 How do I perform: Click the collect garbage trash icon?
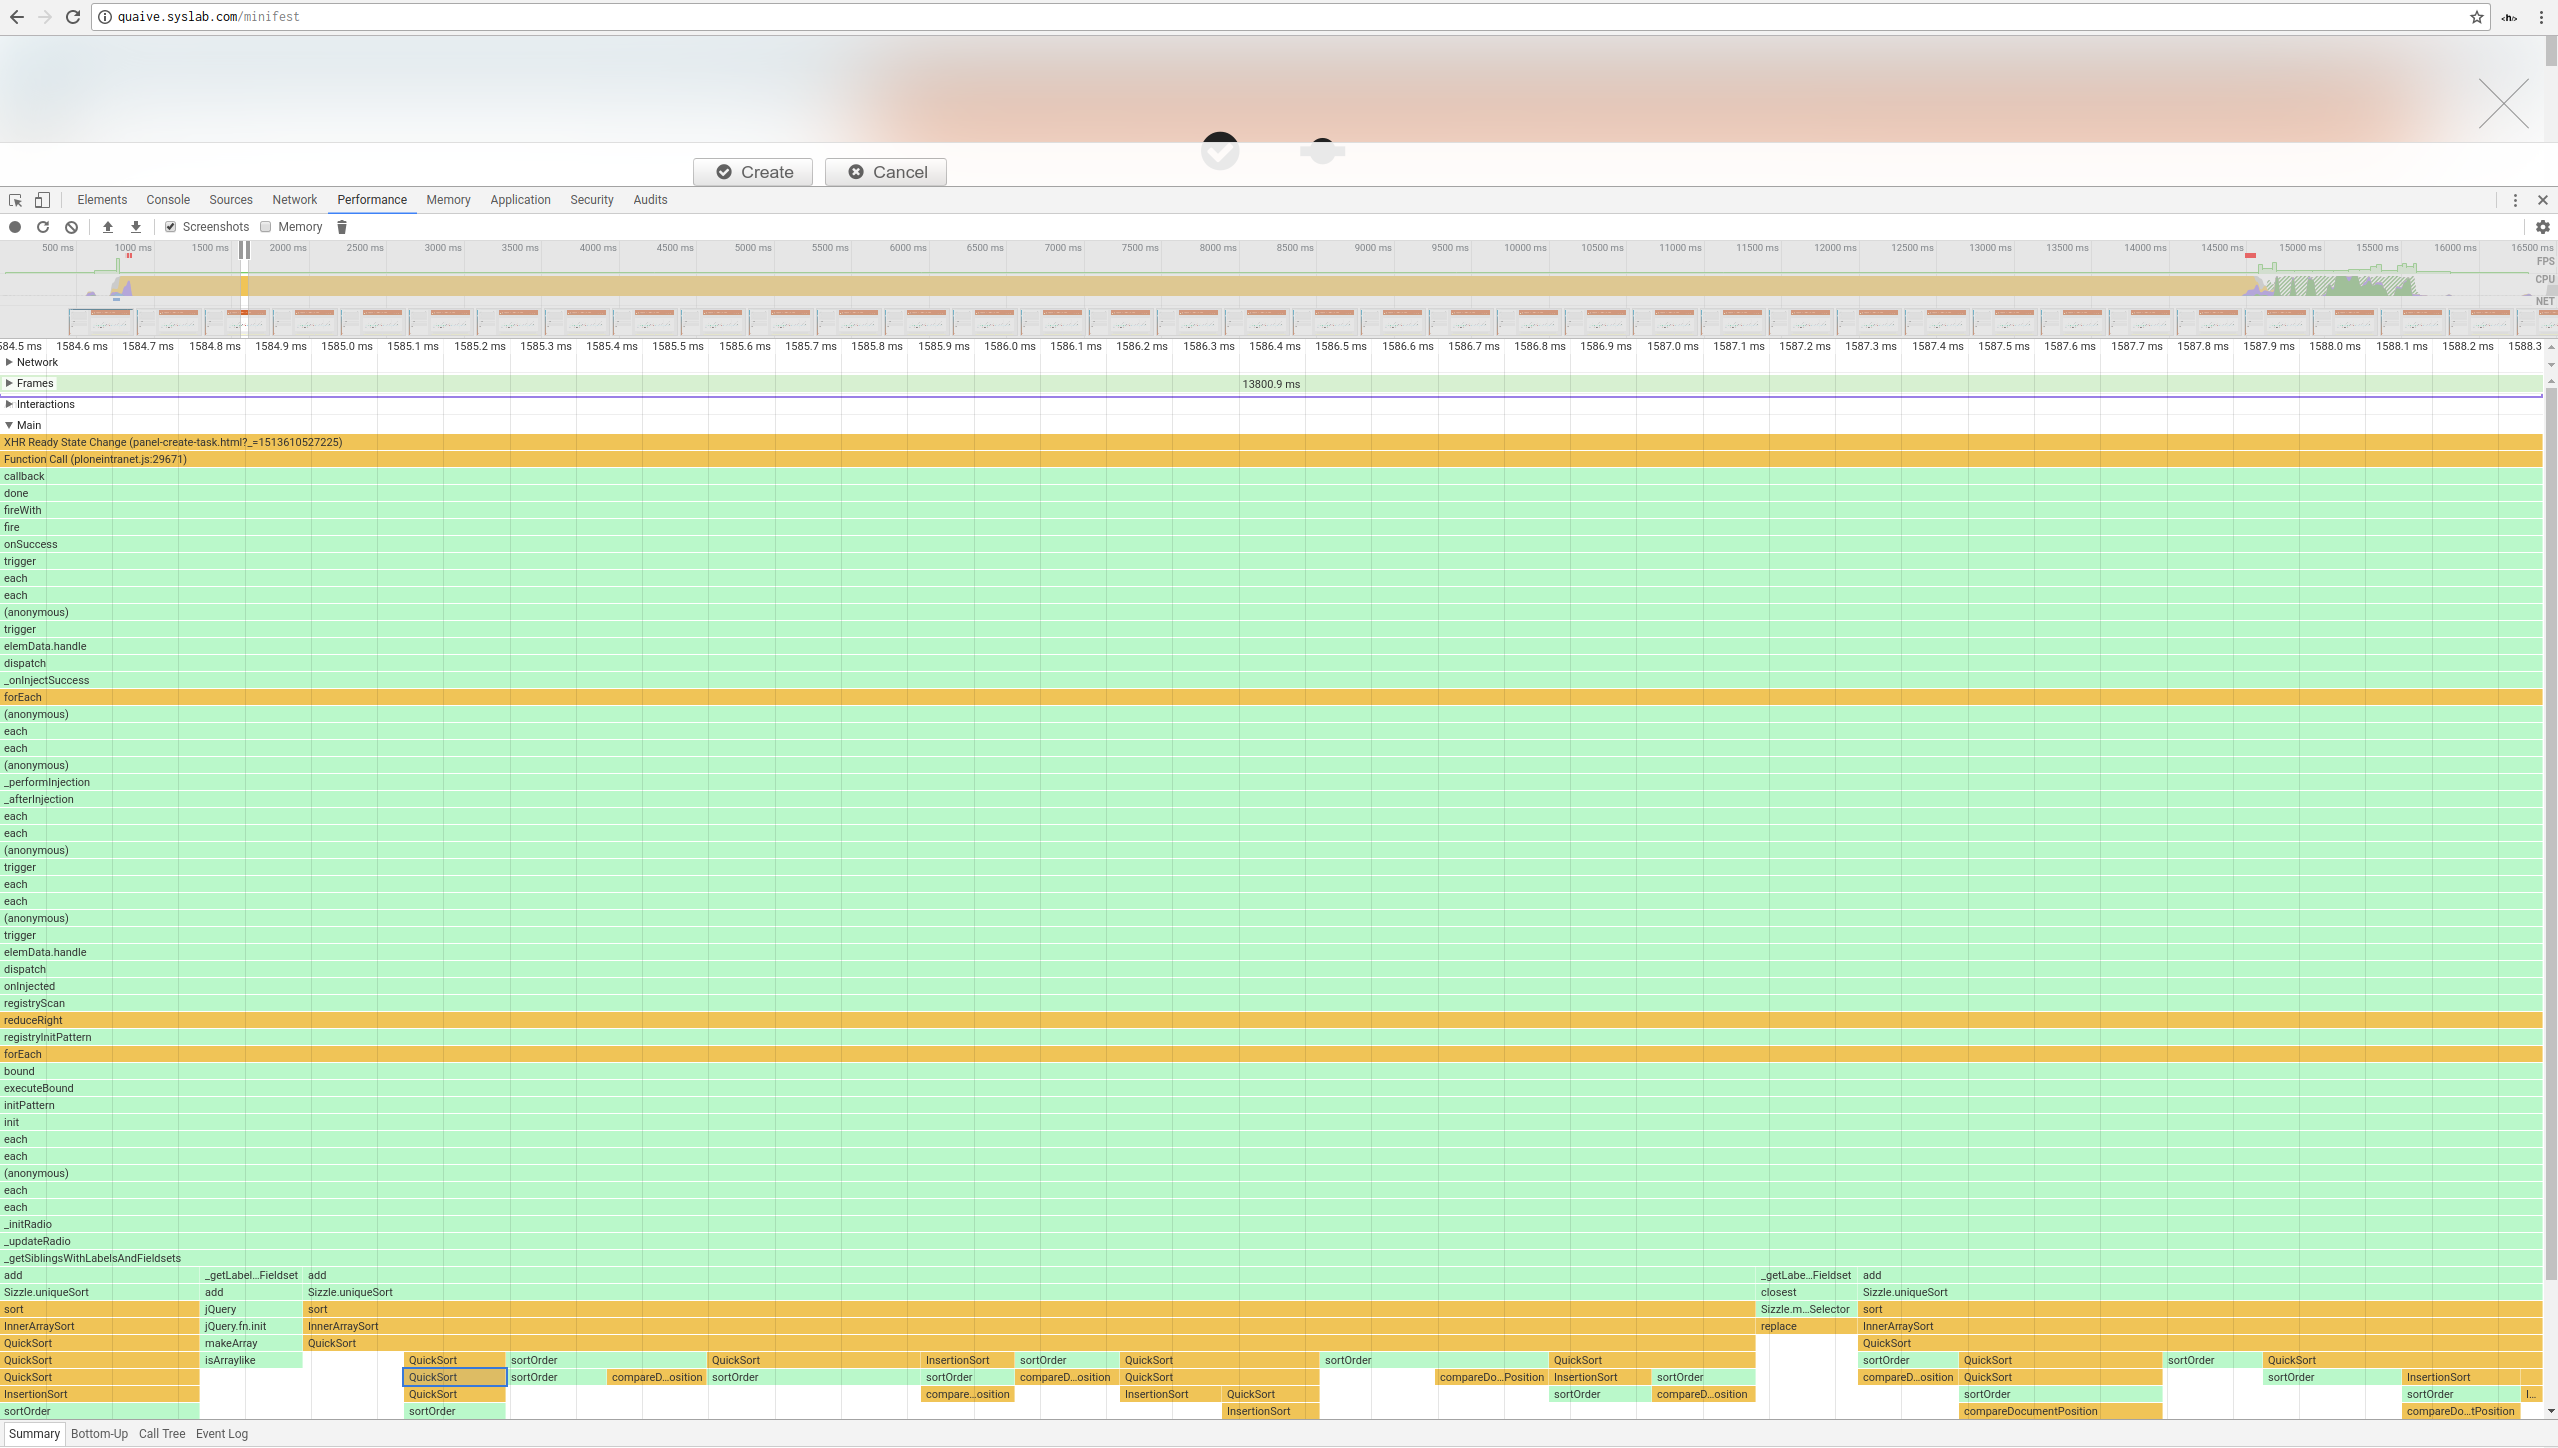tap(342, 227)
